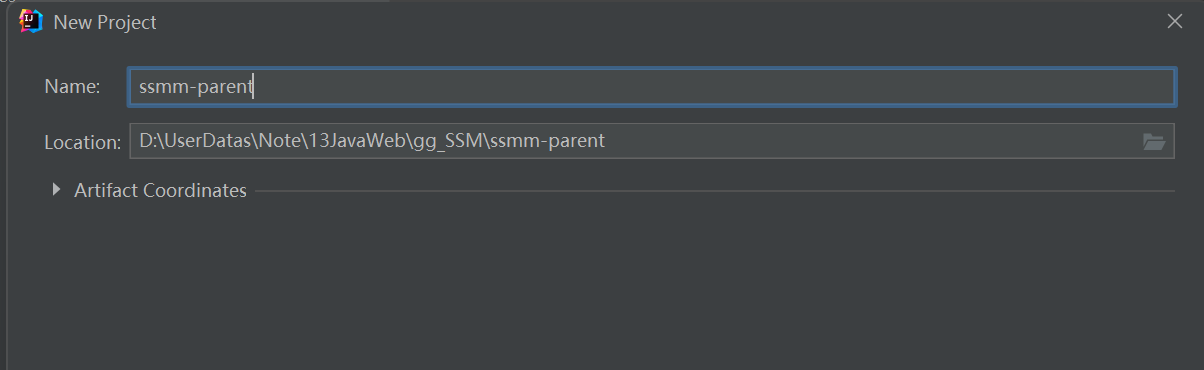Screen dimensions: 1204x370
Task: Click the IntelliJ IDEA logo in title bar
Action: 31,21
